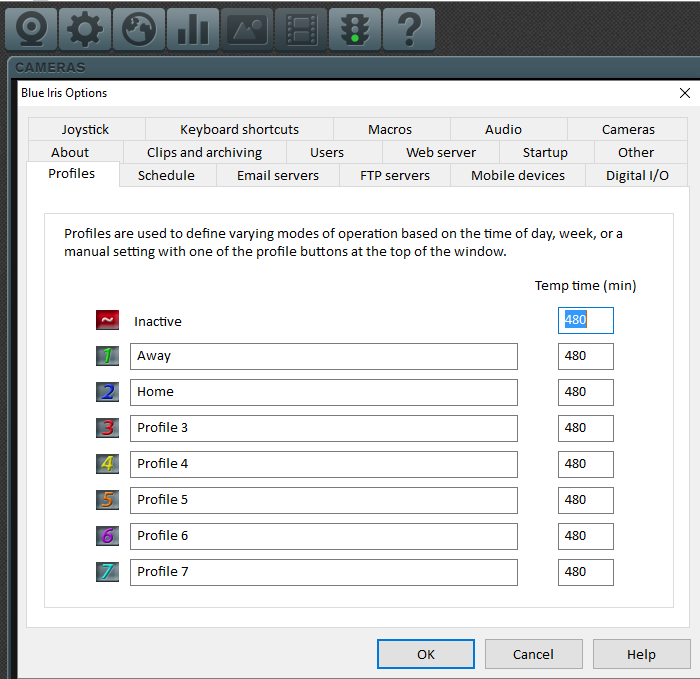Click the Profile 5 temp time field
The image size is (700, 679).
pos(586,500)
